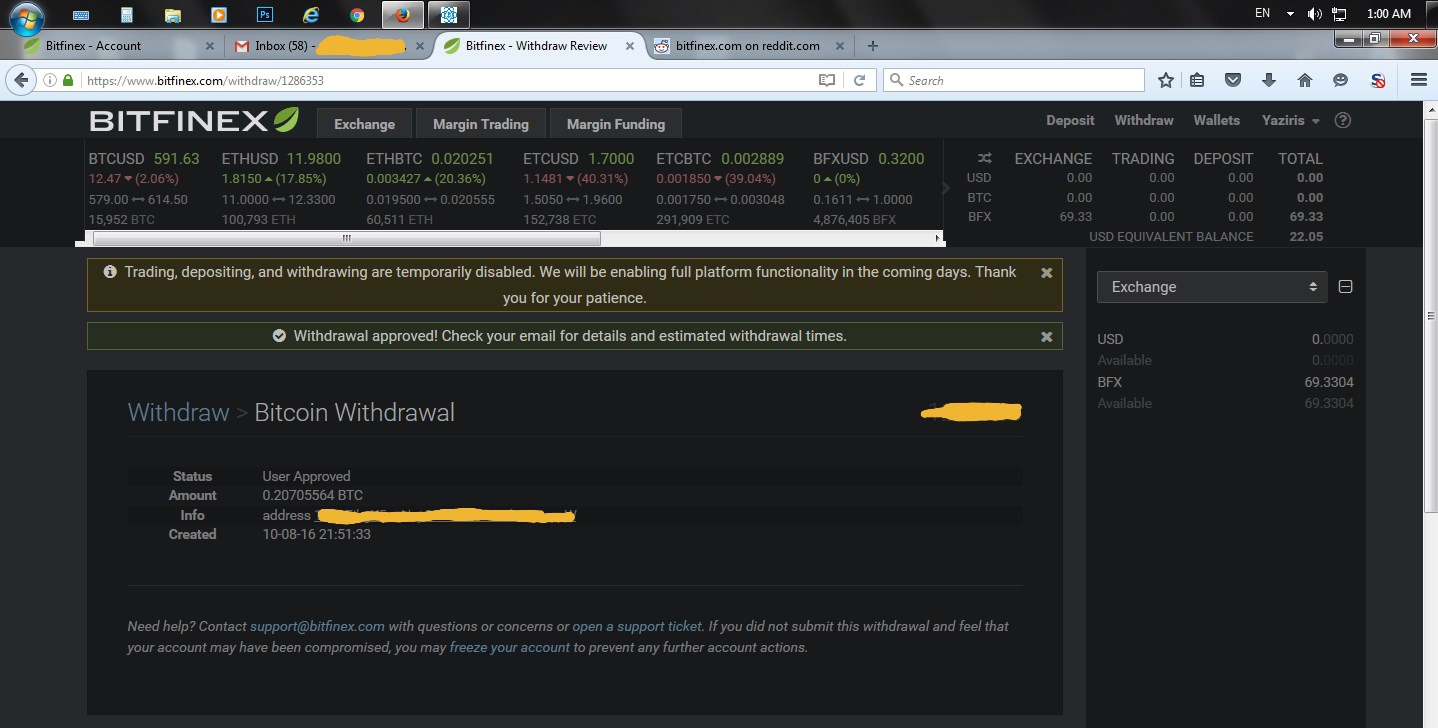
Task: Select the ETCUSD ticker
Action: [579, 188]
